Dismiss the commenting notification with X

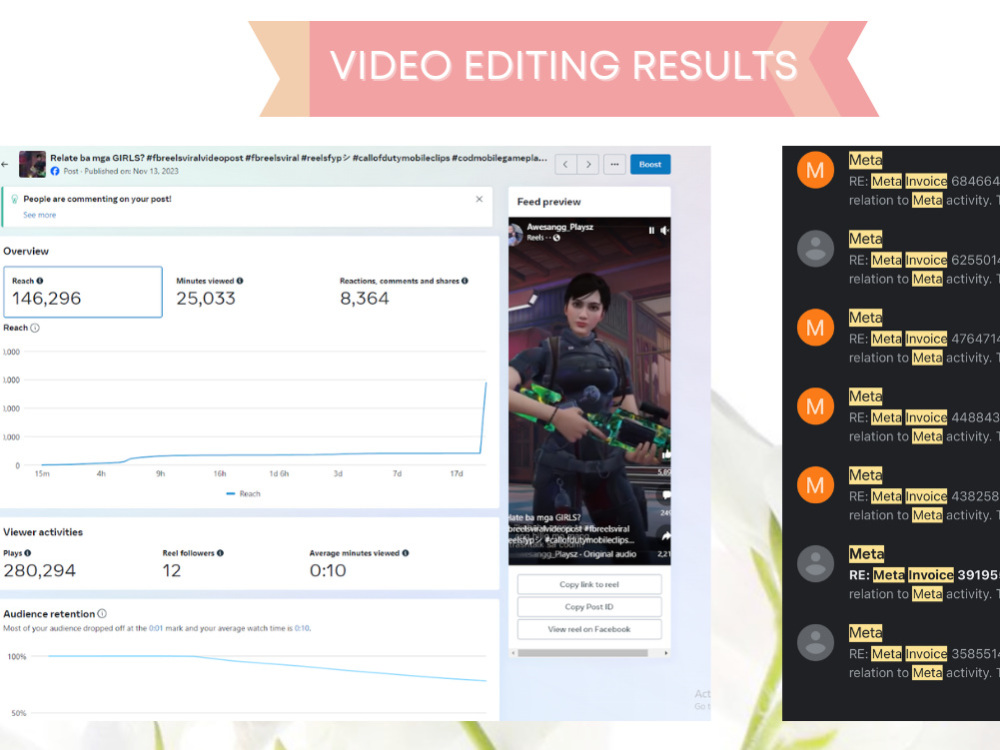point(480,199)
